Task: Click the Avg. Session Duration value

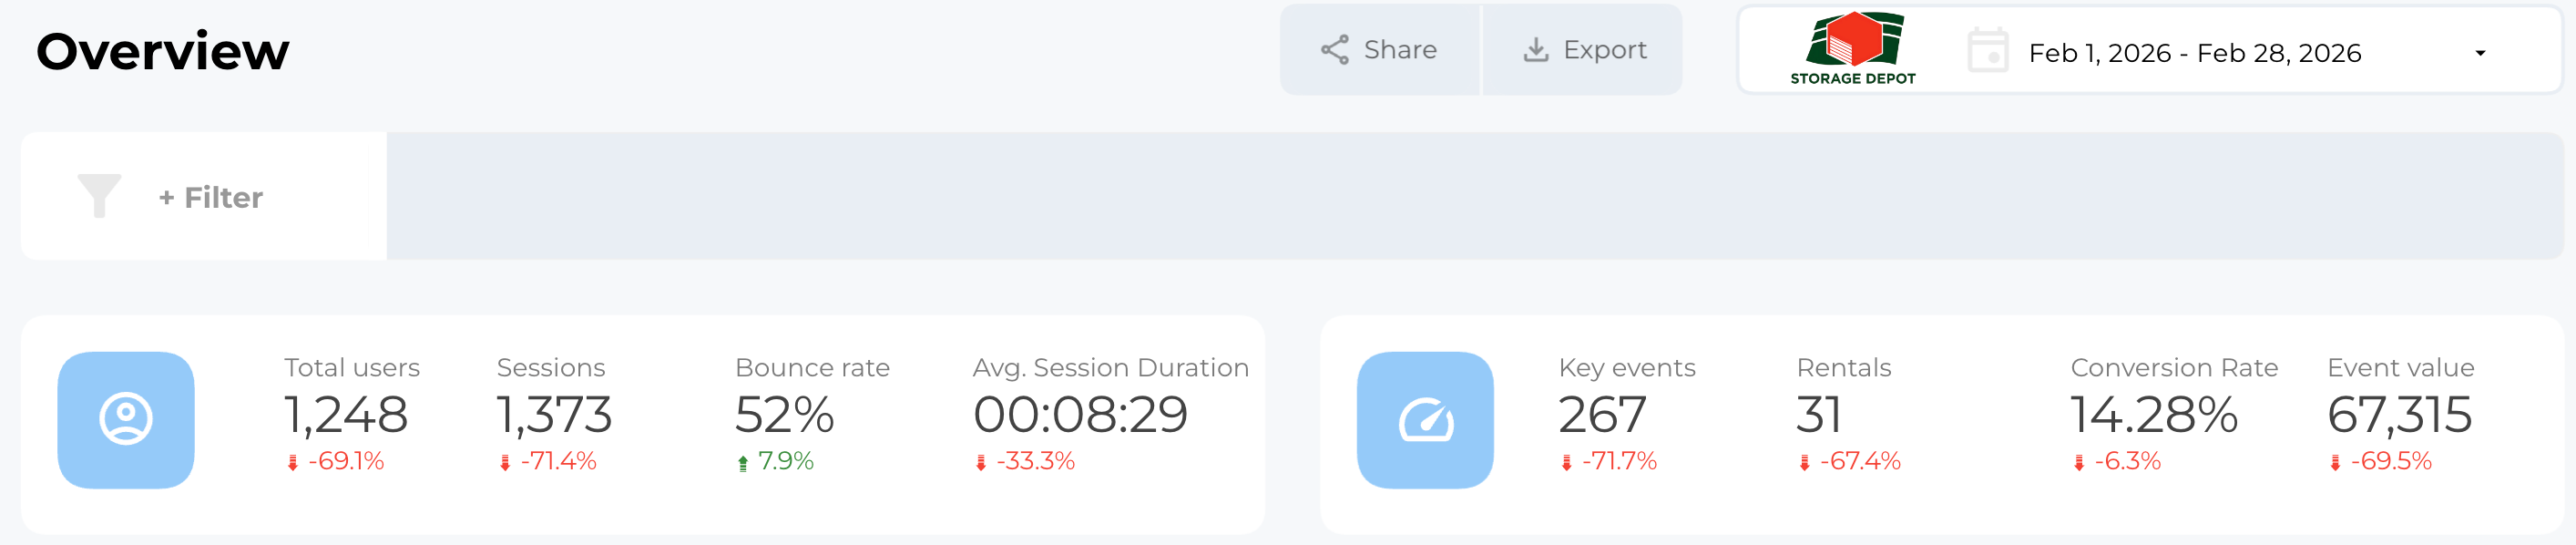Action: (x=1080, y=415)
